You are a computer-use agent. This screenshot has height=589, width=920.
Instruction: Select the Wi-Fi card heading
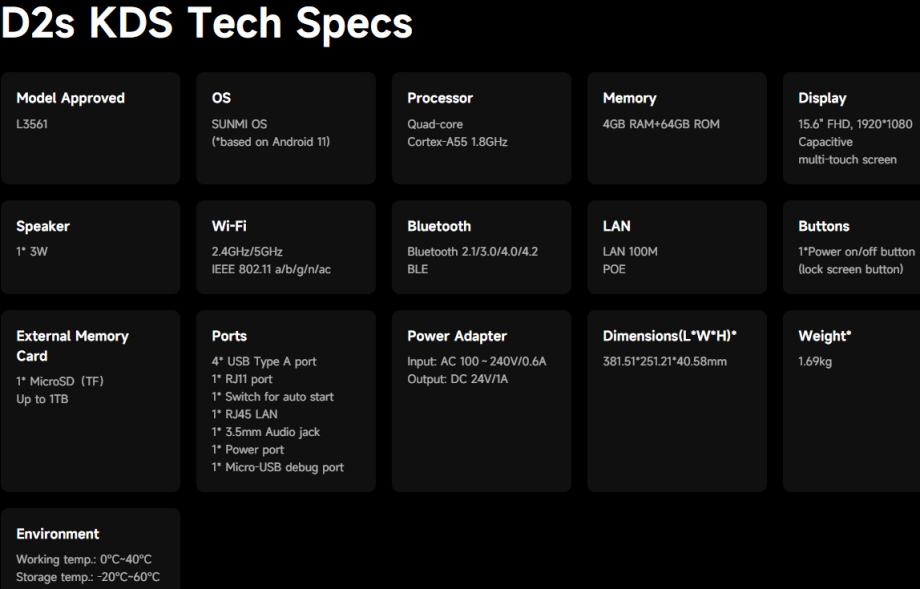point(229,226)
